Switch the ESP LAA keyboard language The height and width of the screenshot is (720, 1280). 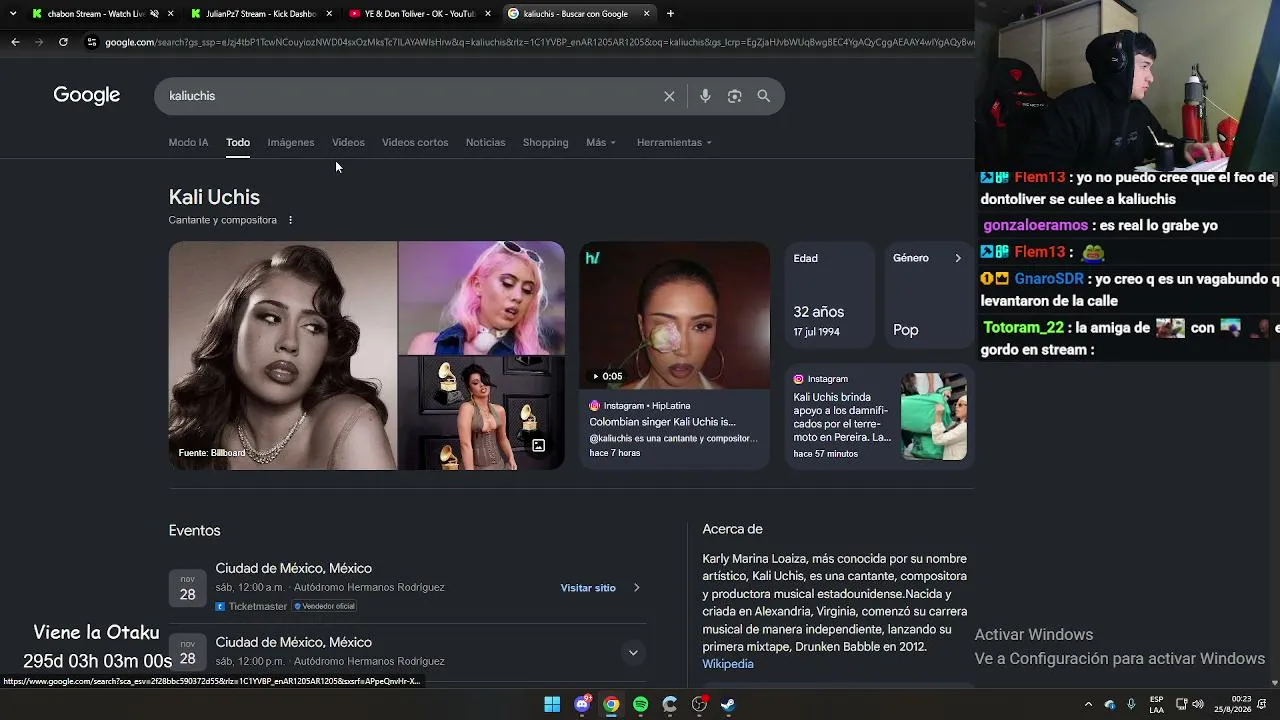1157,705
